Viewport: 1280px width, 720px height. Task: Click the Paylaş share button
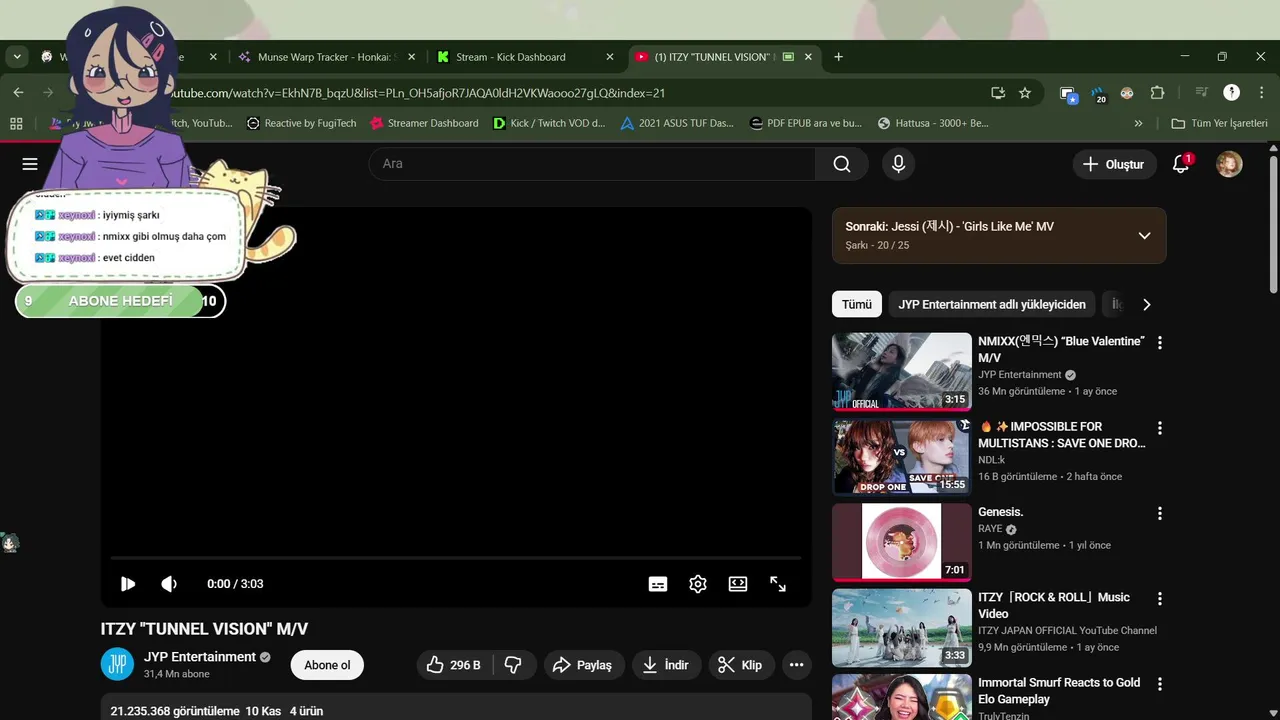point(584,665)
